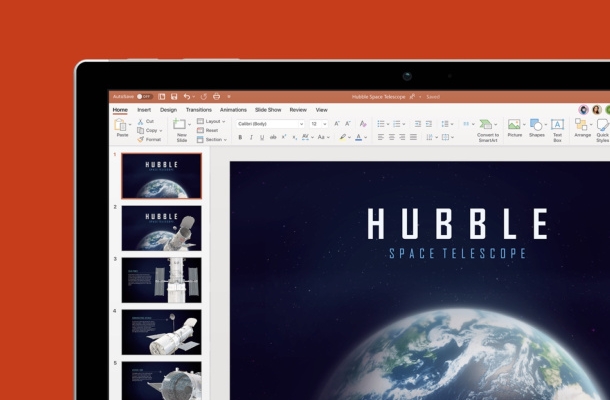The height and width of the screenshot is (400, 610).
Task: Toggle the AutoSave switch
Action: 144,96
